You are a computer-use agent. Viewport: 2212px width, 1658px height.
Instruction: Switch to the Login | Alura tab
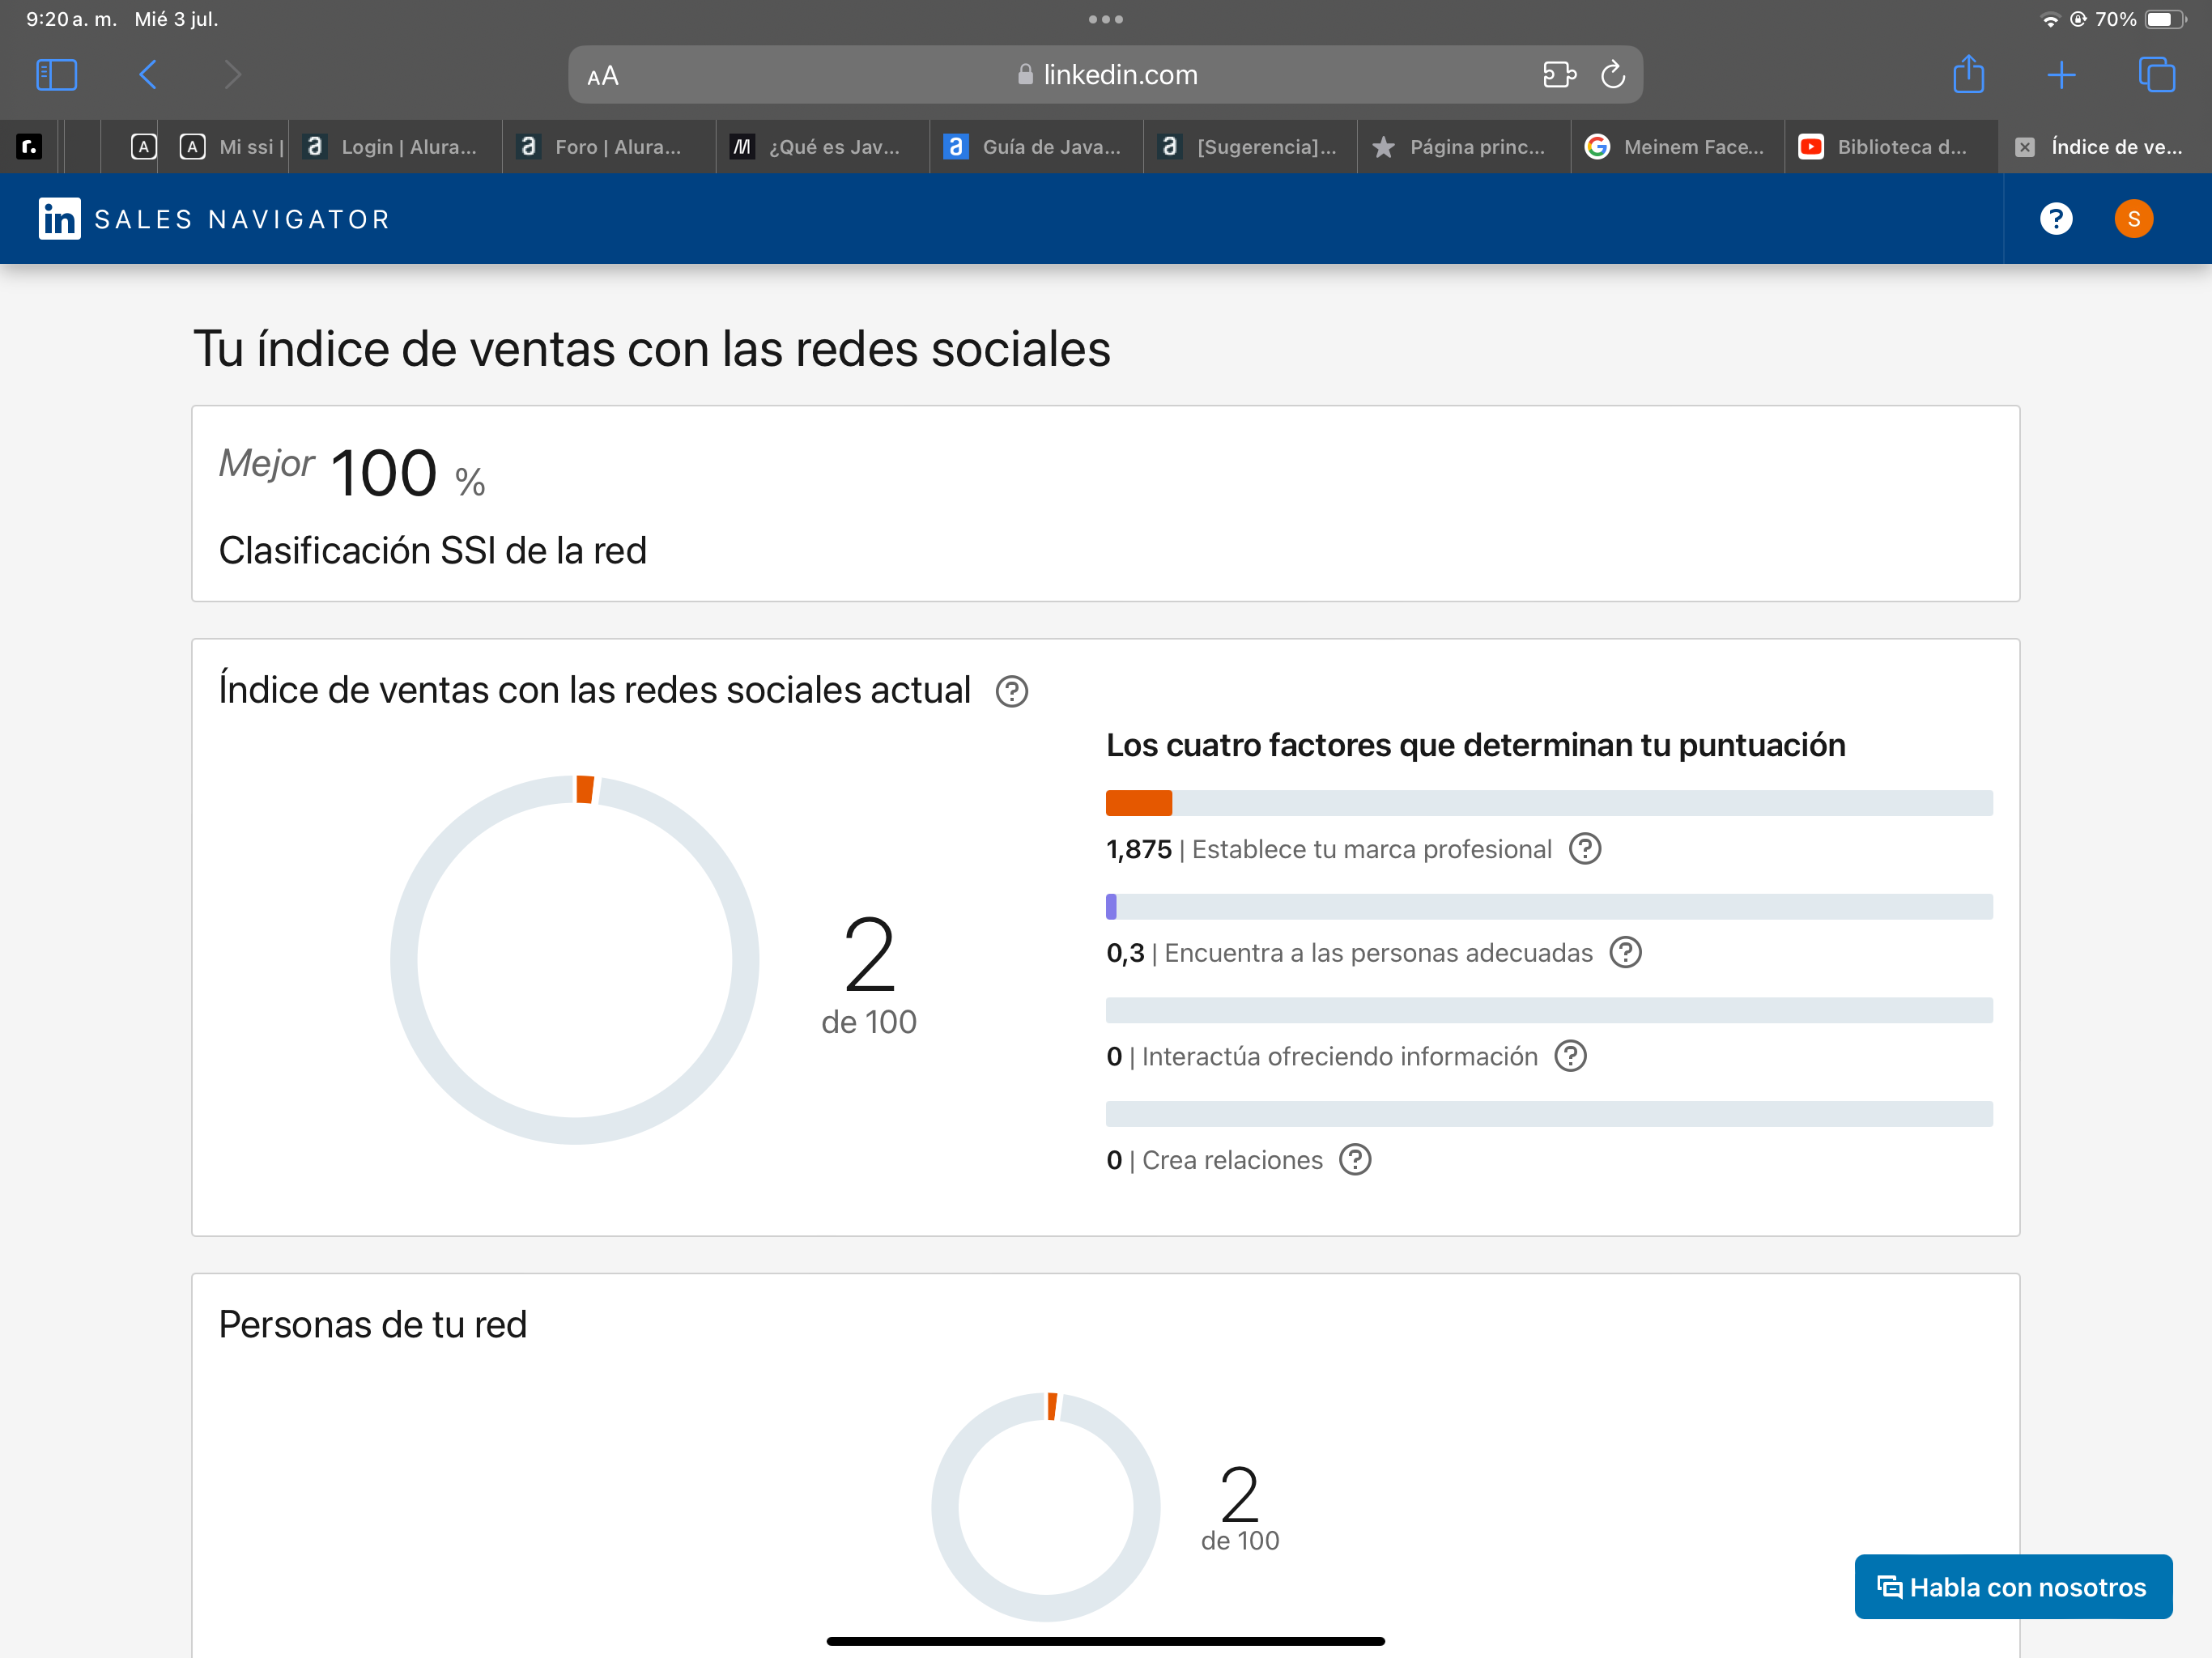tap(396, 147)
